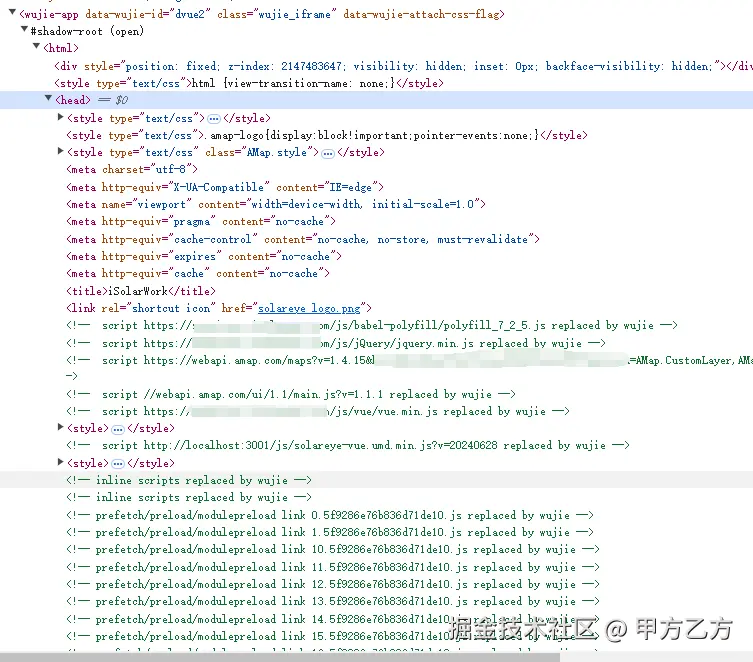Viewport: 753px width, 662px height.
Task: Click ellipsis in style below localhost script comment
Action: click(x=118, y=463)
